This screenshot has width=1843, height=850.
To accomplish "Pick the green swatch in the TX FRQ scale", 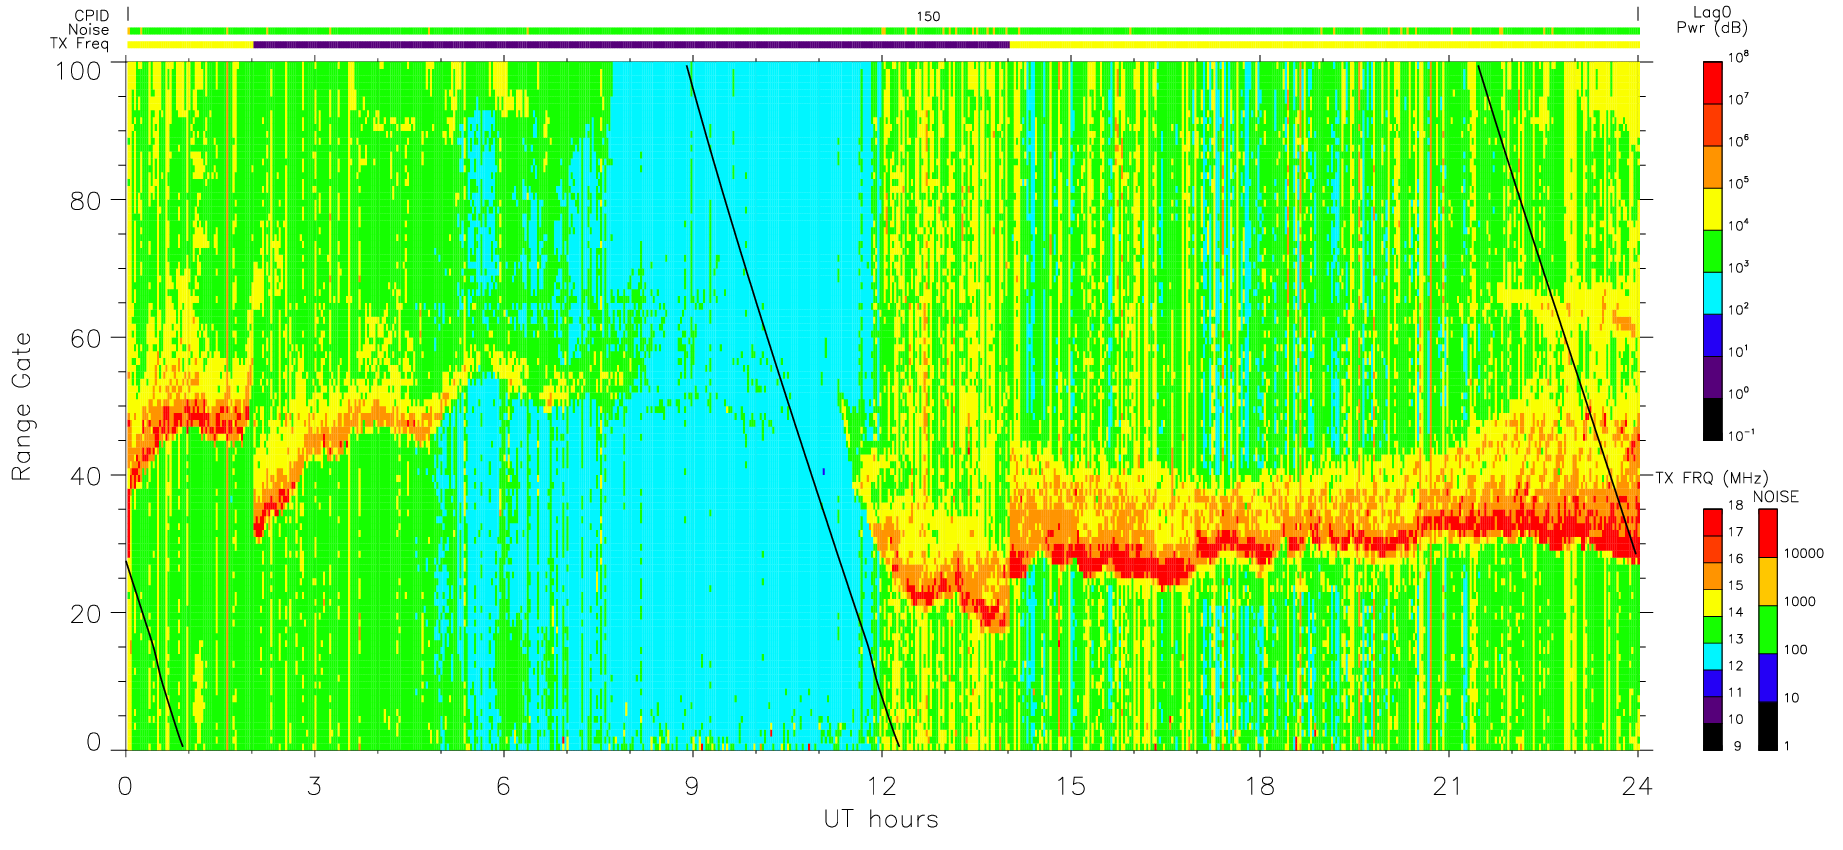I will coord(1713,630).
